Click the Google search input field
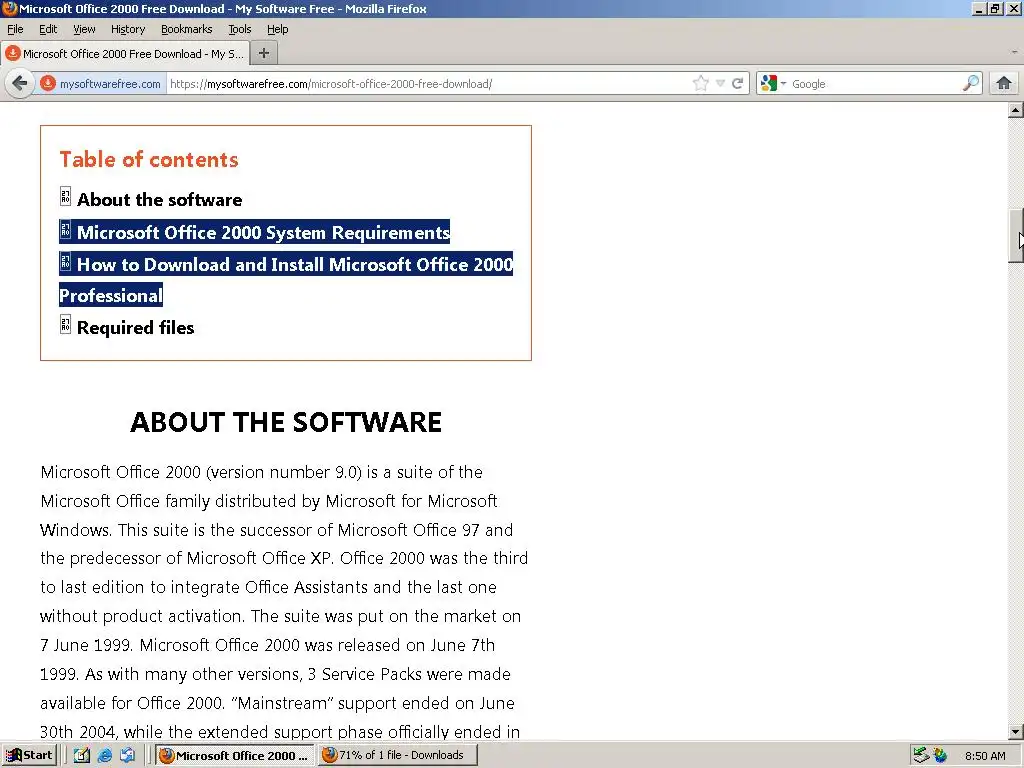 875,84
